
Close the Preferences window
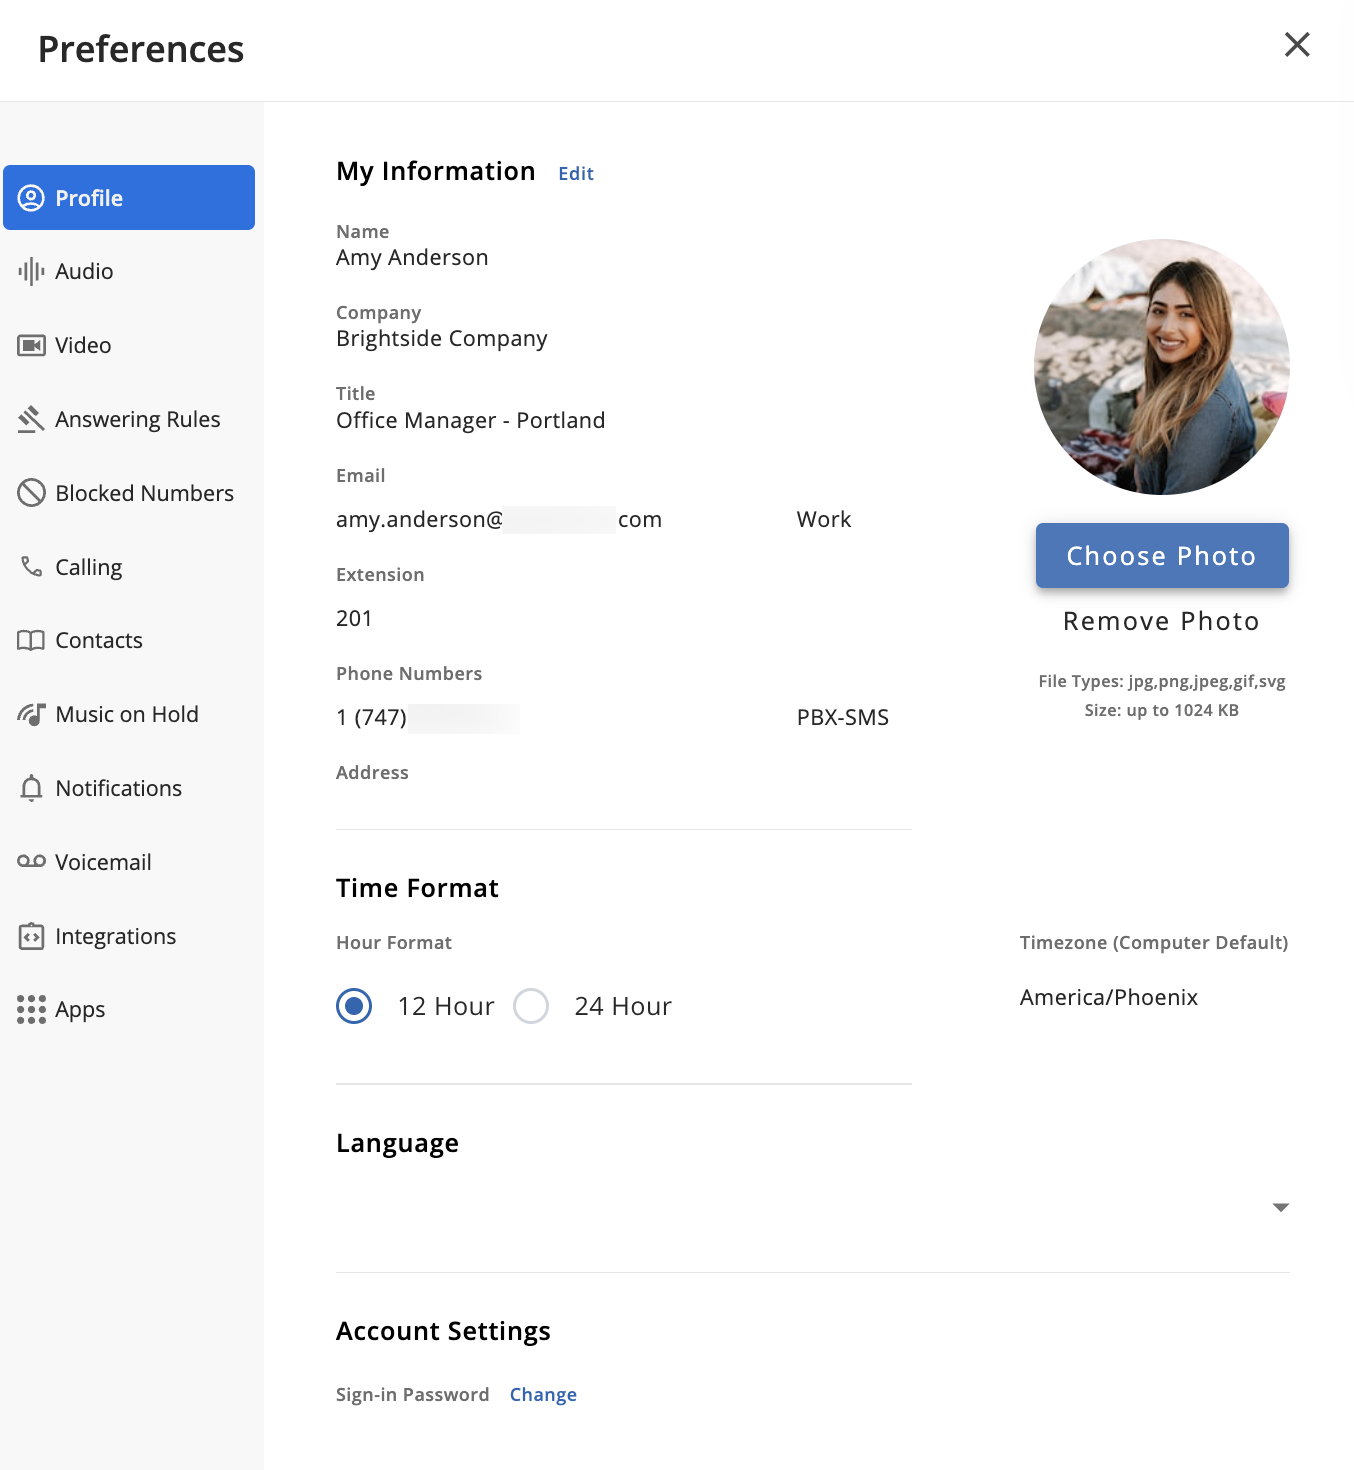tap(1296, 45)
